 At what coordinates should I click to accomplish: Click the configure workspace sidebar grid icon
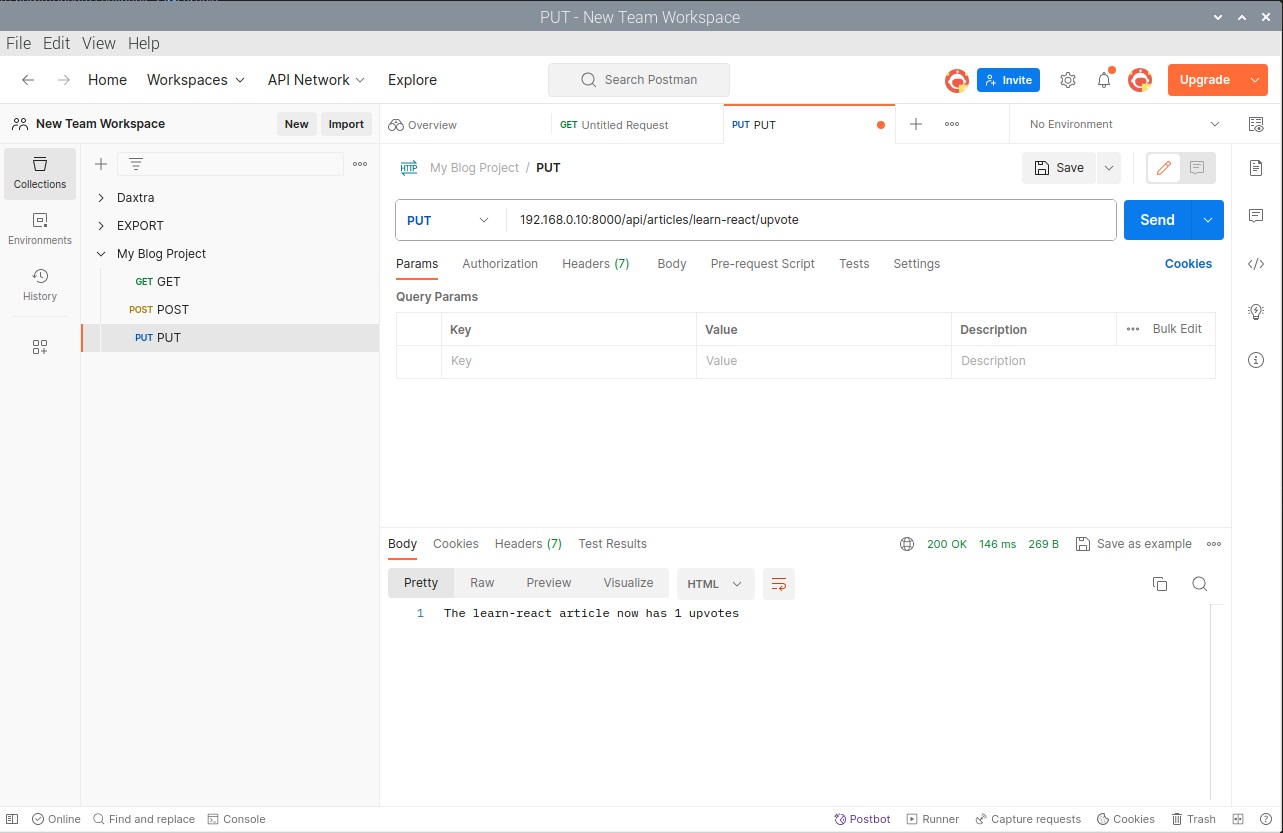[x=40, y=347]
